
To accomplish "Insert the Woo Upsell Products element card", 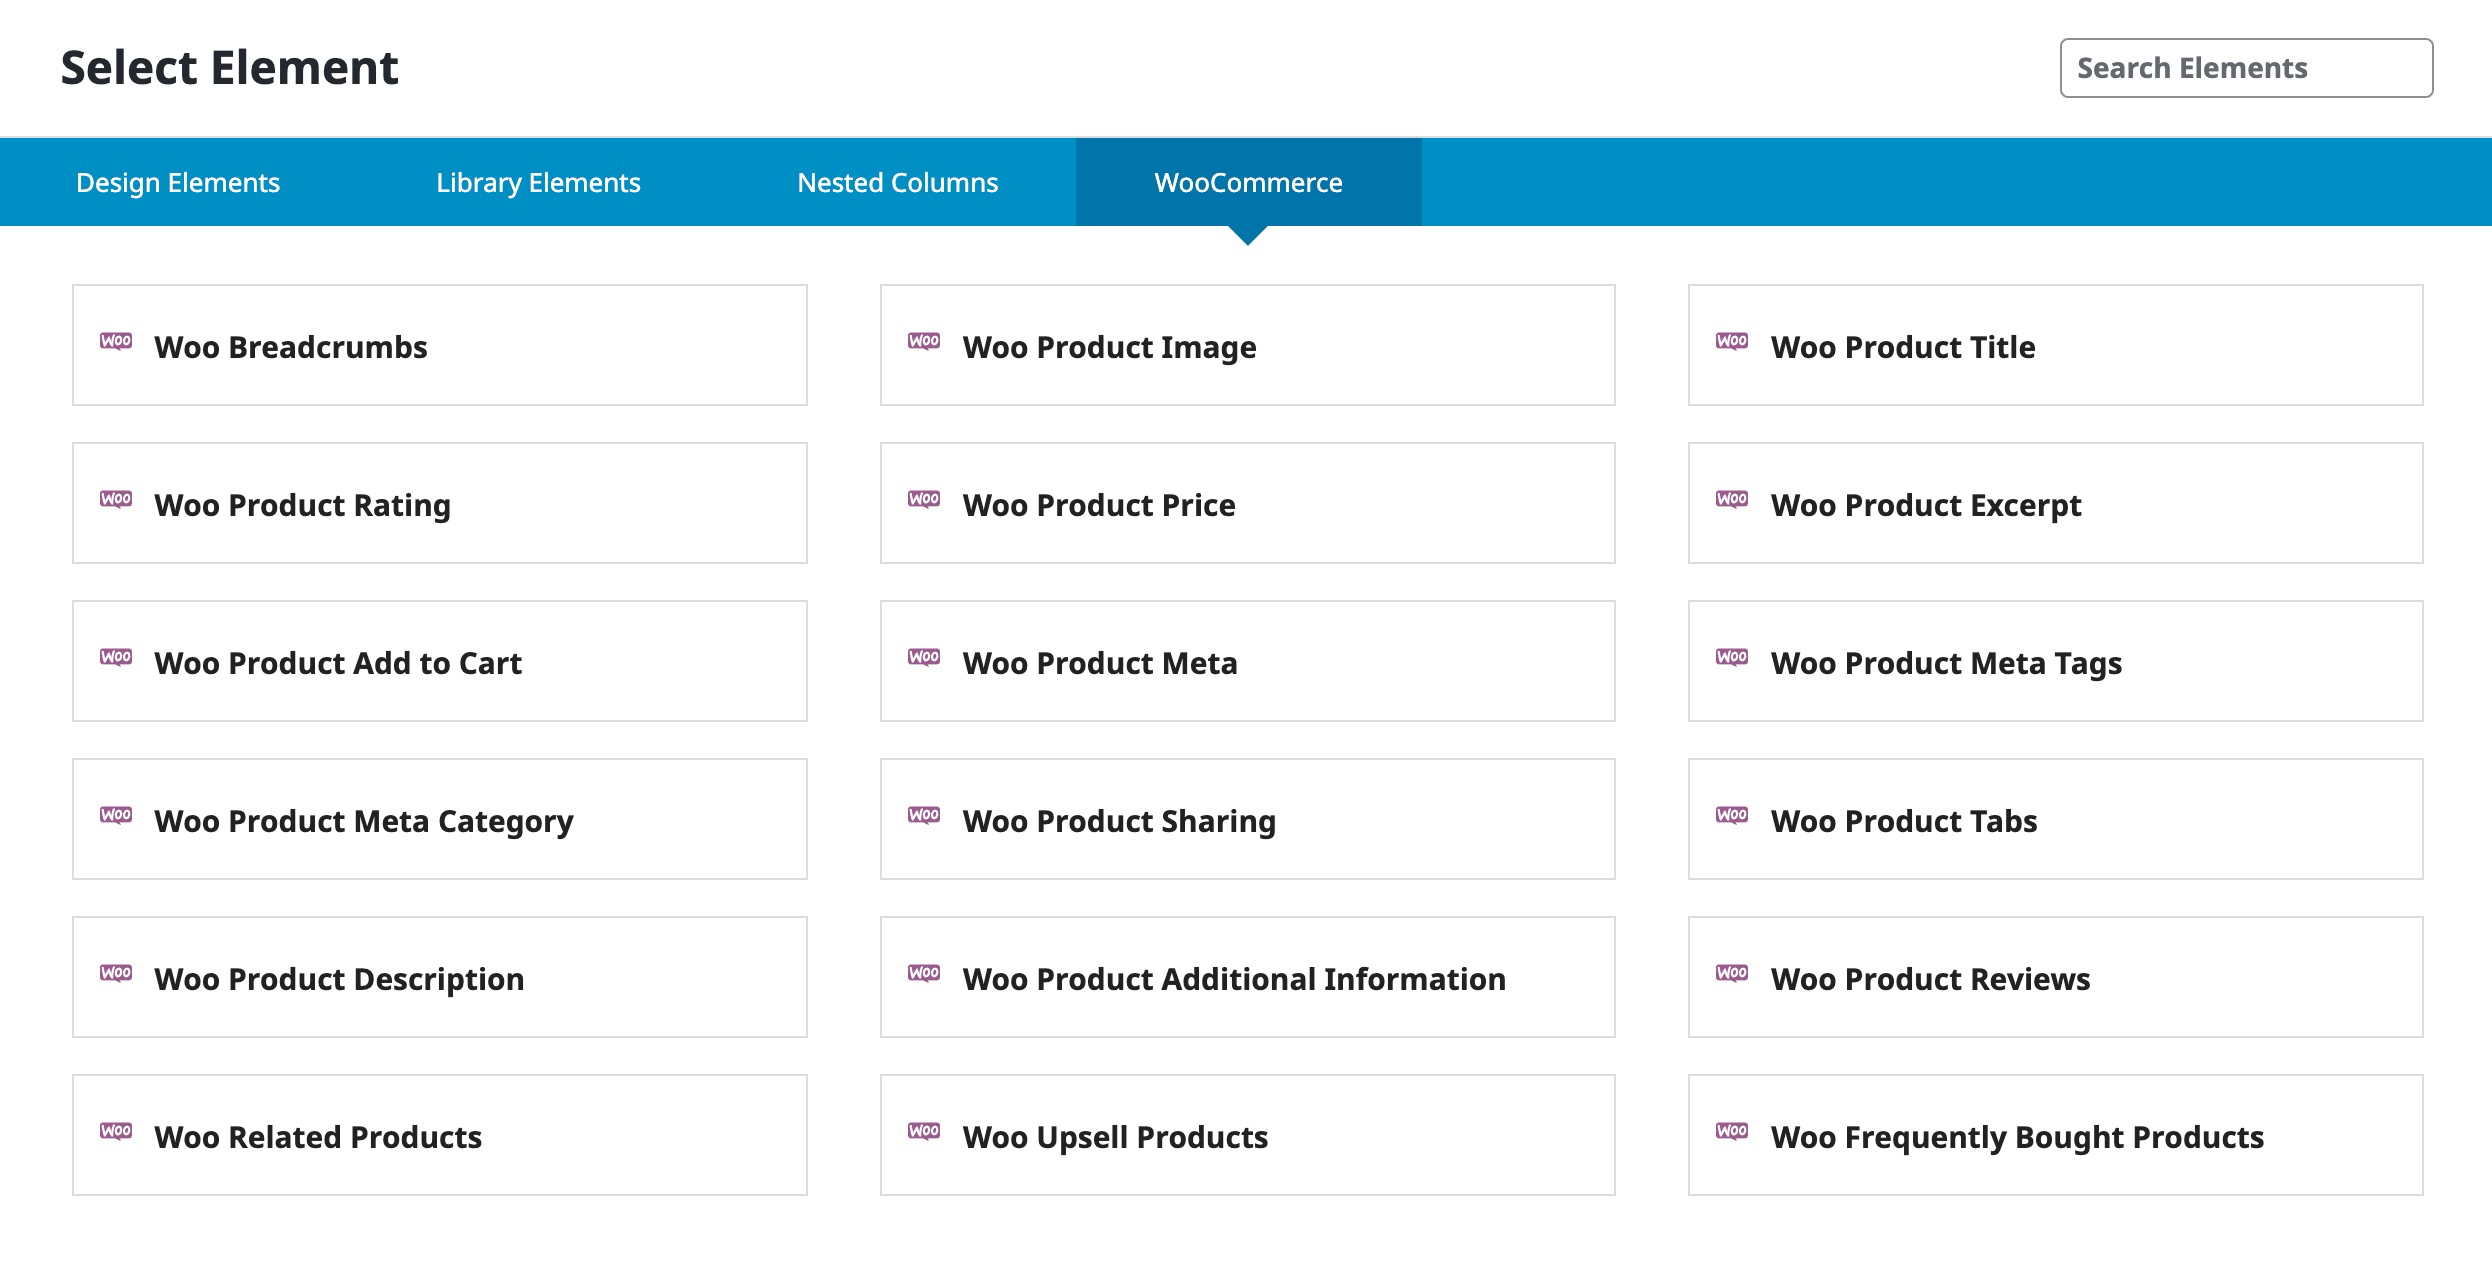I will 1248,1135.
